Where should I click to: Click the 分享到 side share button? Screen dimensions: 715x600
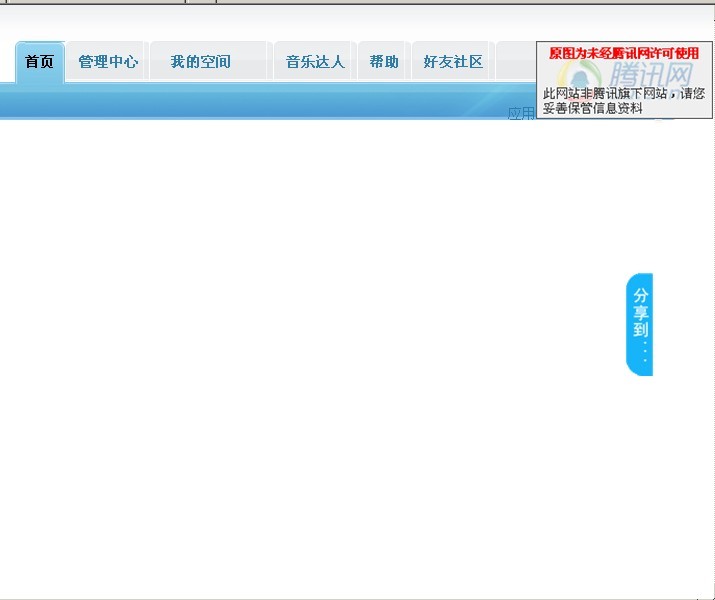coord(640,324)
